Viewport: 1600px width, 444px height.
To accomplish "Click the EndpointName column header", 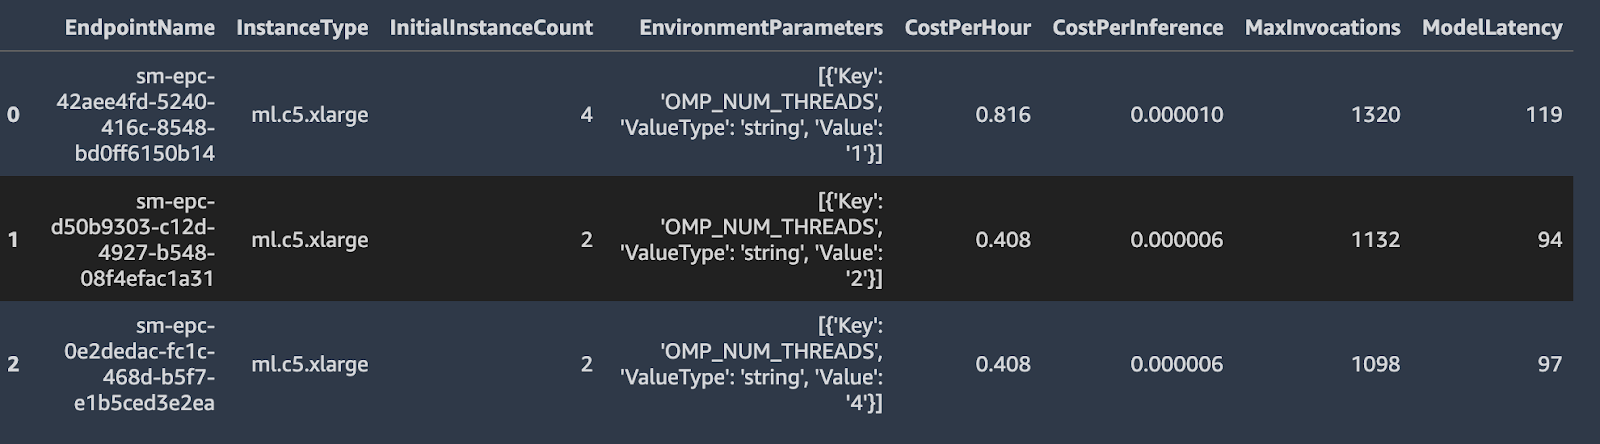I will [x=139, y=28].
